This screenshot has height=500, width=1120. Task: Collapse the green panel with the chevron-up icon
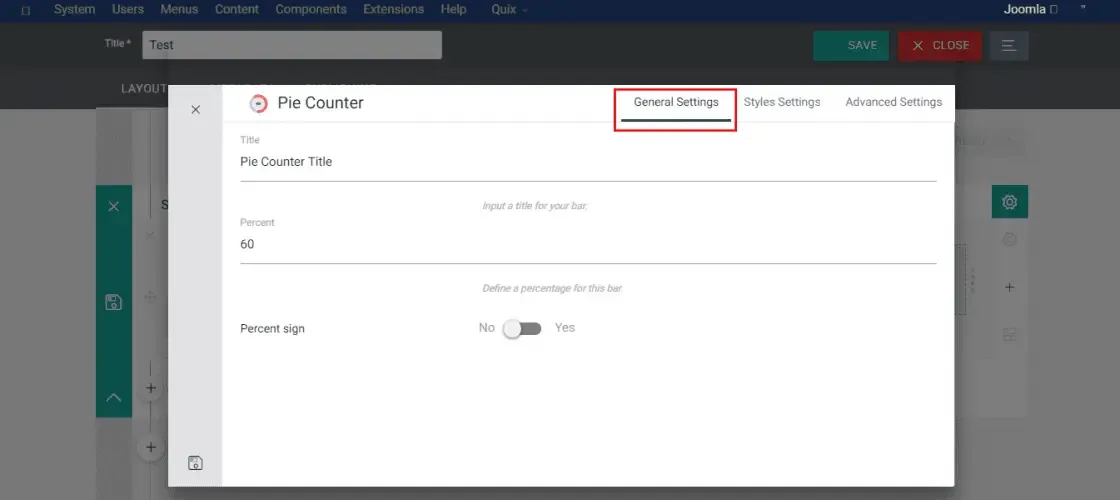(114, 397)
